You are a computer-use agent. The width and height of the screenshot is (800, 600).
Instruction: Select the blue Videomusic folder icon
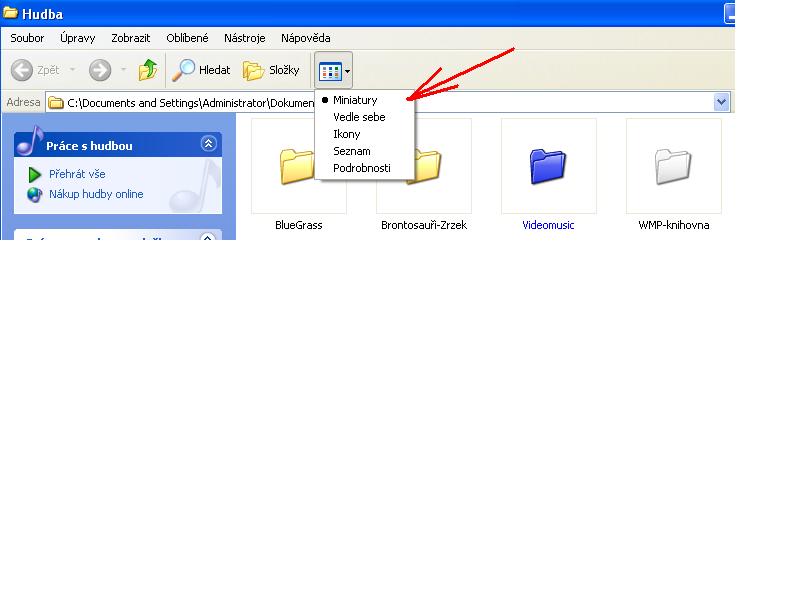pos(548,166)
